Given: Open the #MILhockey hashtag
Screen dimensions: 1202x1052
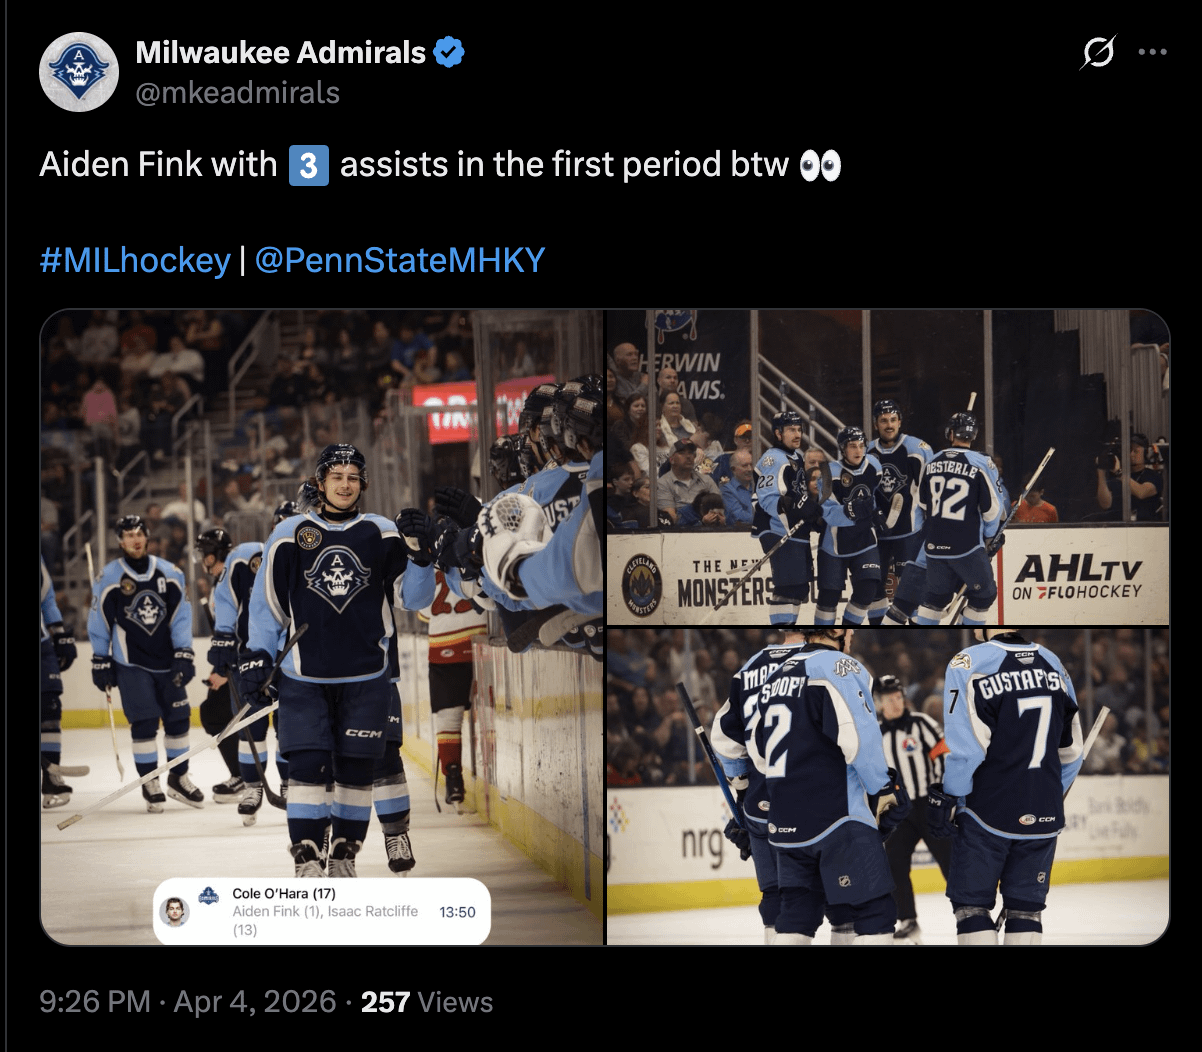Looking at the screenshot, I should pyautogui.click(x=135, y=260).
